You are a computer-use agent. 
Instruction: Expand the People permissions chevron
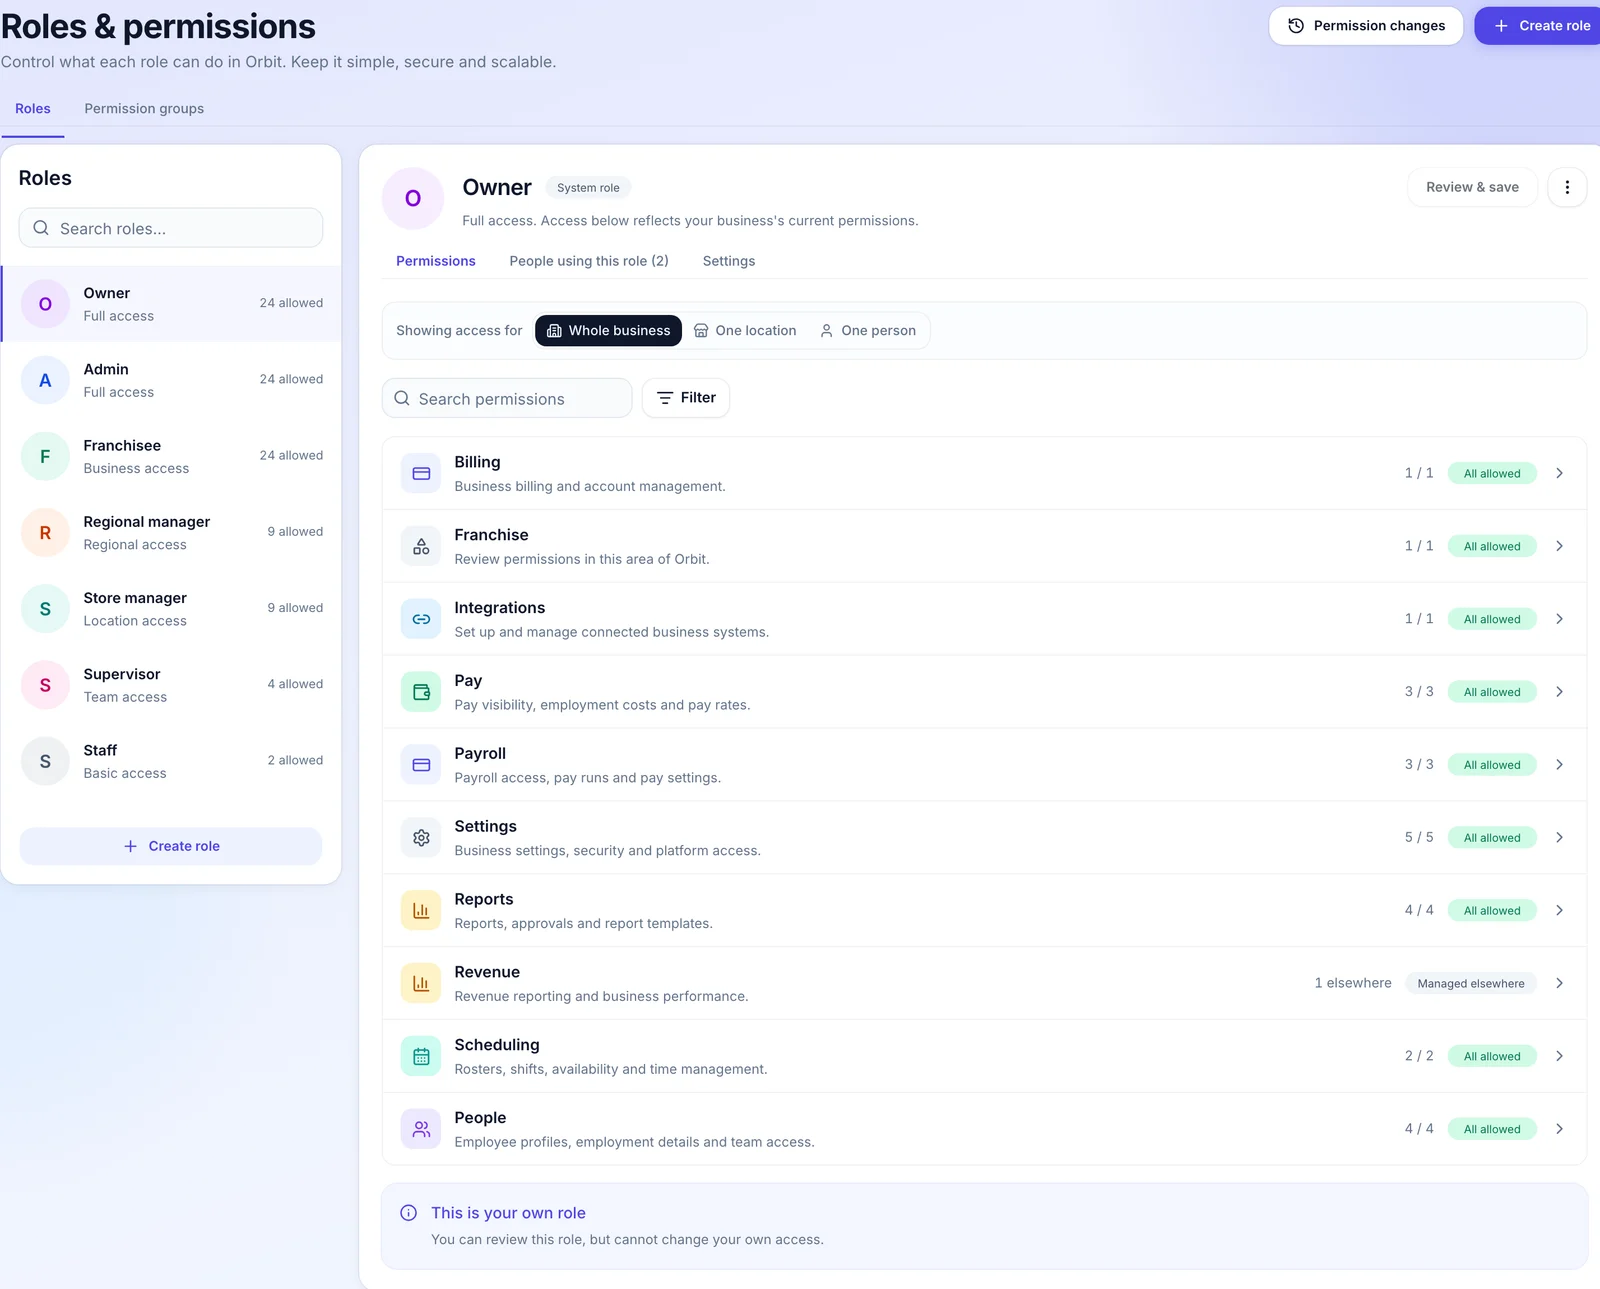click(x=1559, y=1129)
